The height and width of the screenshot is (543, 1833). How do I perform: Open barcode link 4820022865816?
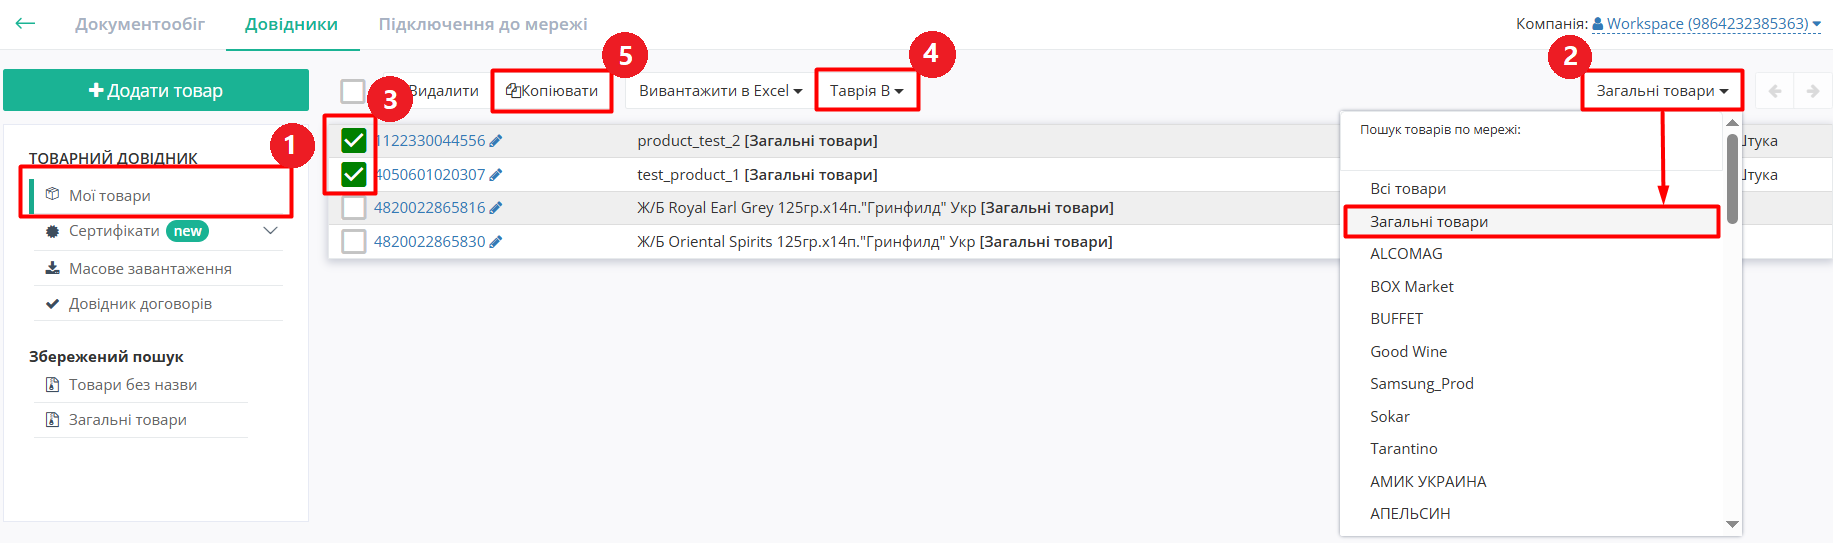tap(430, 208)
